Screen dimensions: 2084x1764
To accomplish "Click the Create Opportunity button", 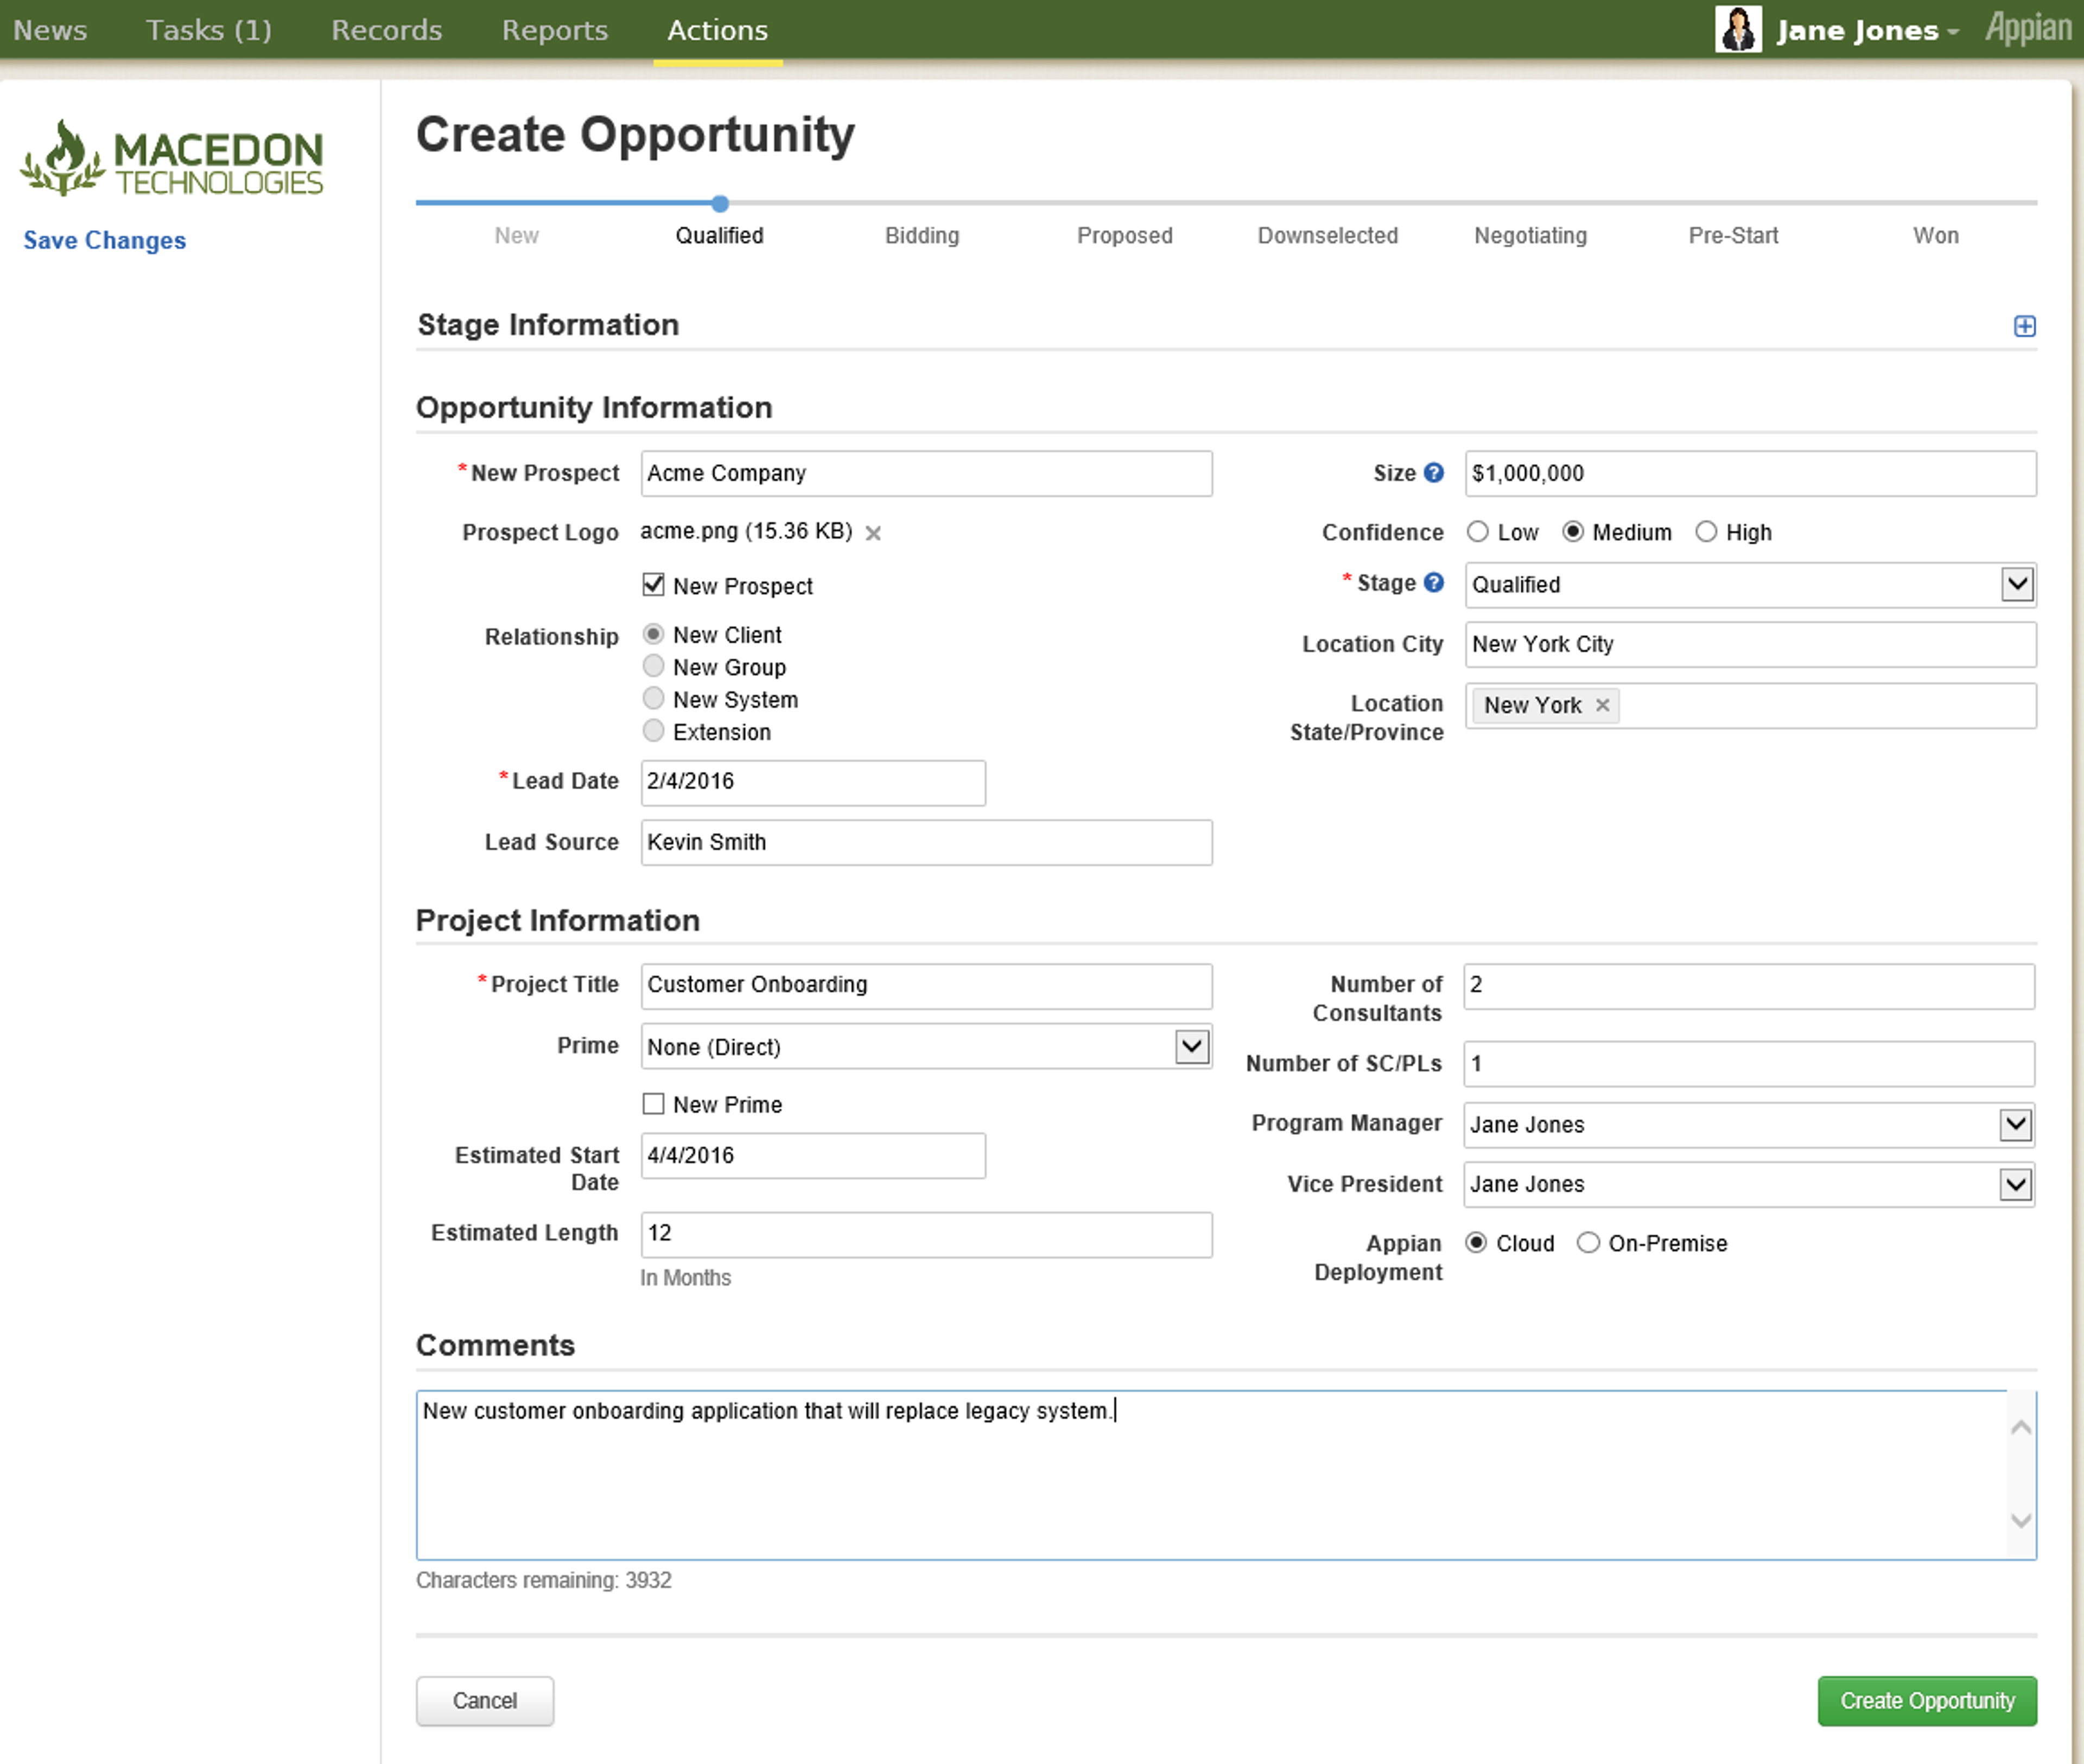I will coord(1927,1701).
